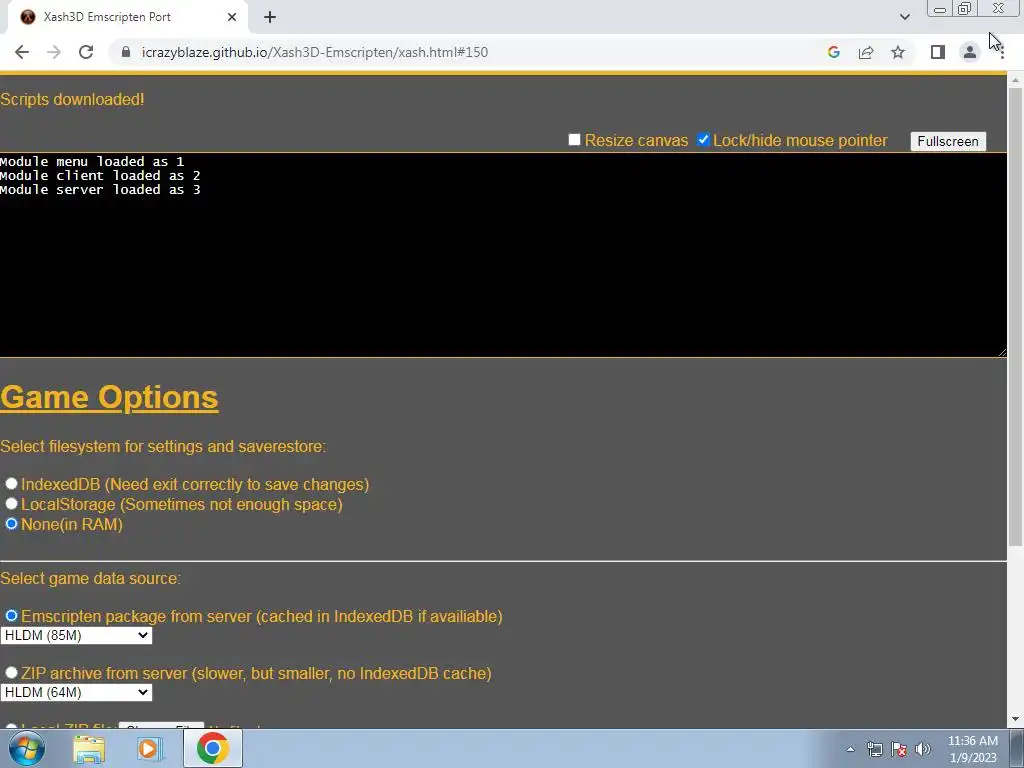The width and height of the screenshot is (1024, 768).
Task: Click the taskbar clock showing 11:36 AM
Action: pos(972,749)
